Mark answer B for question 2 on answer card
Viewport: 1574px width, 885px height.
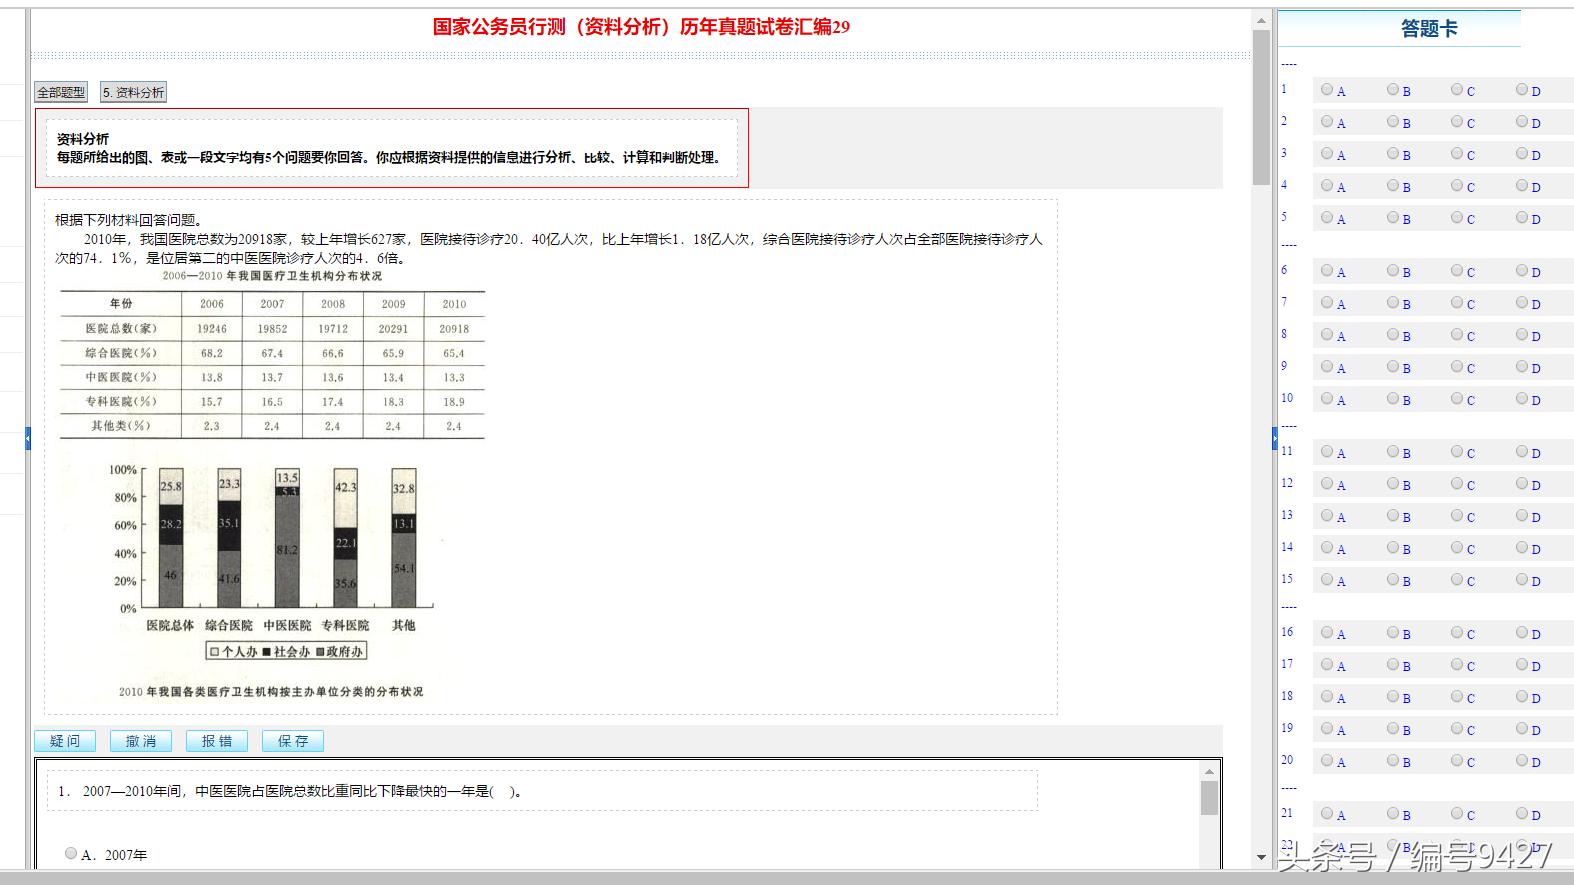point(1393,121)
